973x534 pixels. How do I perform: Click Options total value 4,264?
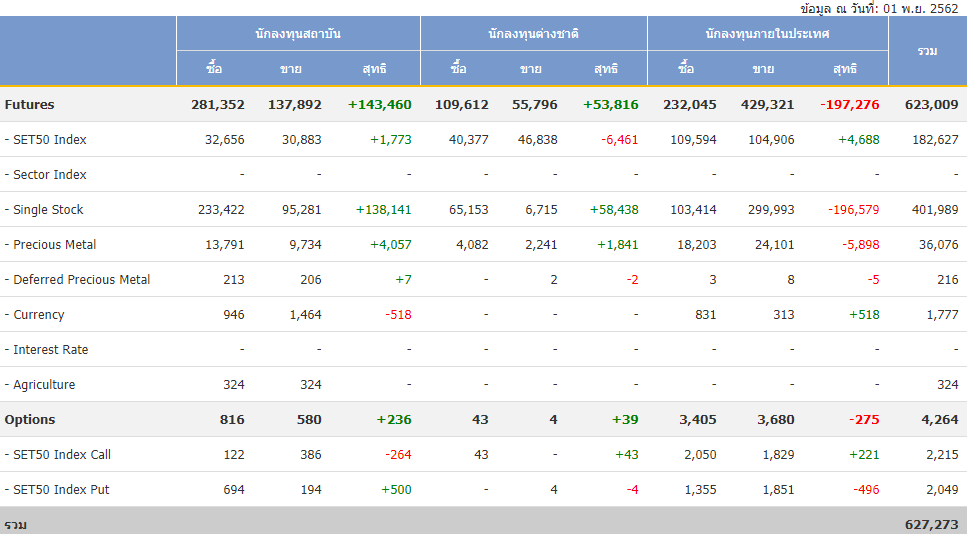click(x=940, y=419)
